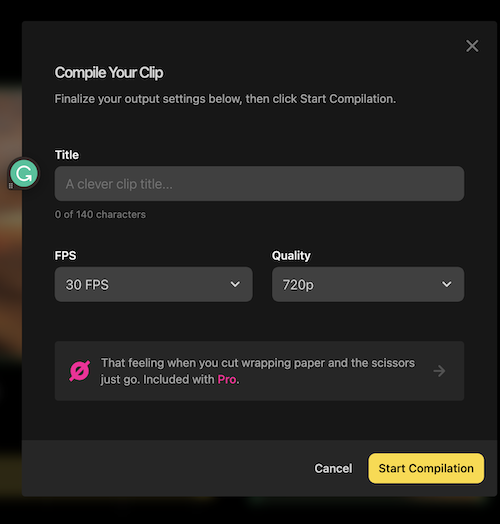Cancel the clip compilation
Screen dimensions: 500x524
pos(333,469)
